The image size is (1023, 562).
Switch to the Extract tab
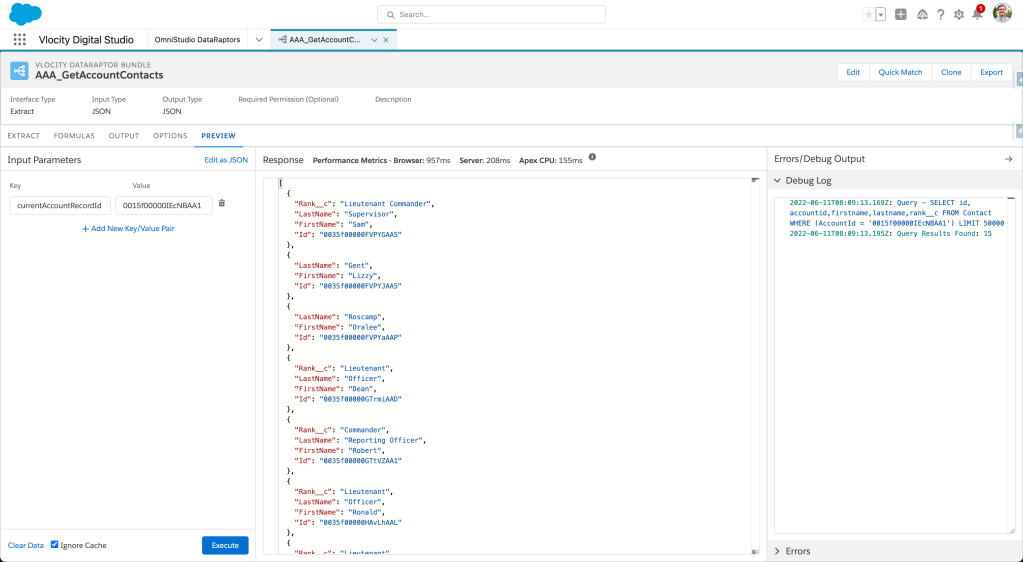(x=24, y=136)
